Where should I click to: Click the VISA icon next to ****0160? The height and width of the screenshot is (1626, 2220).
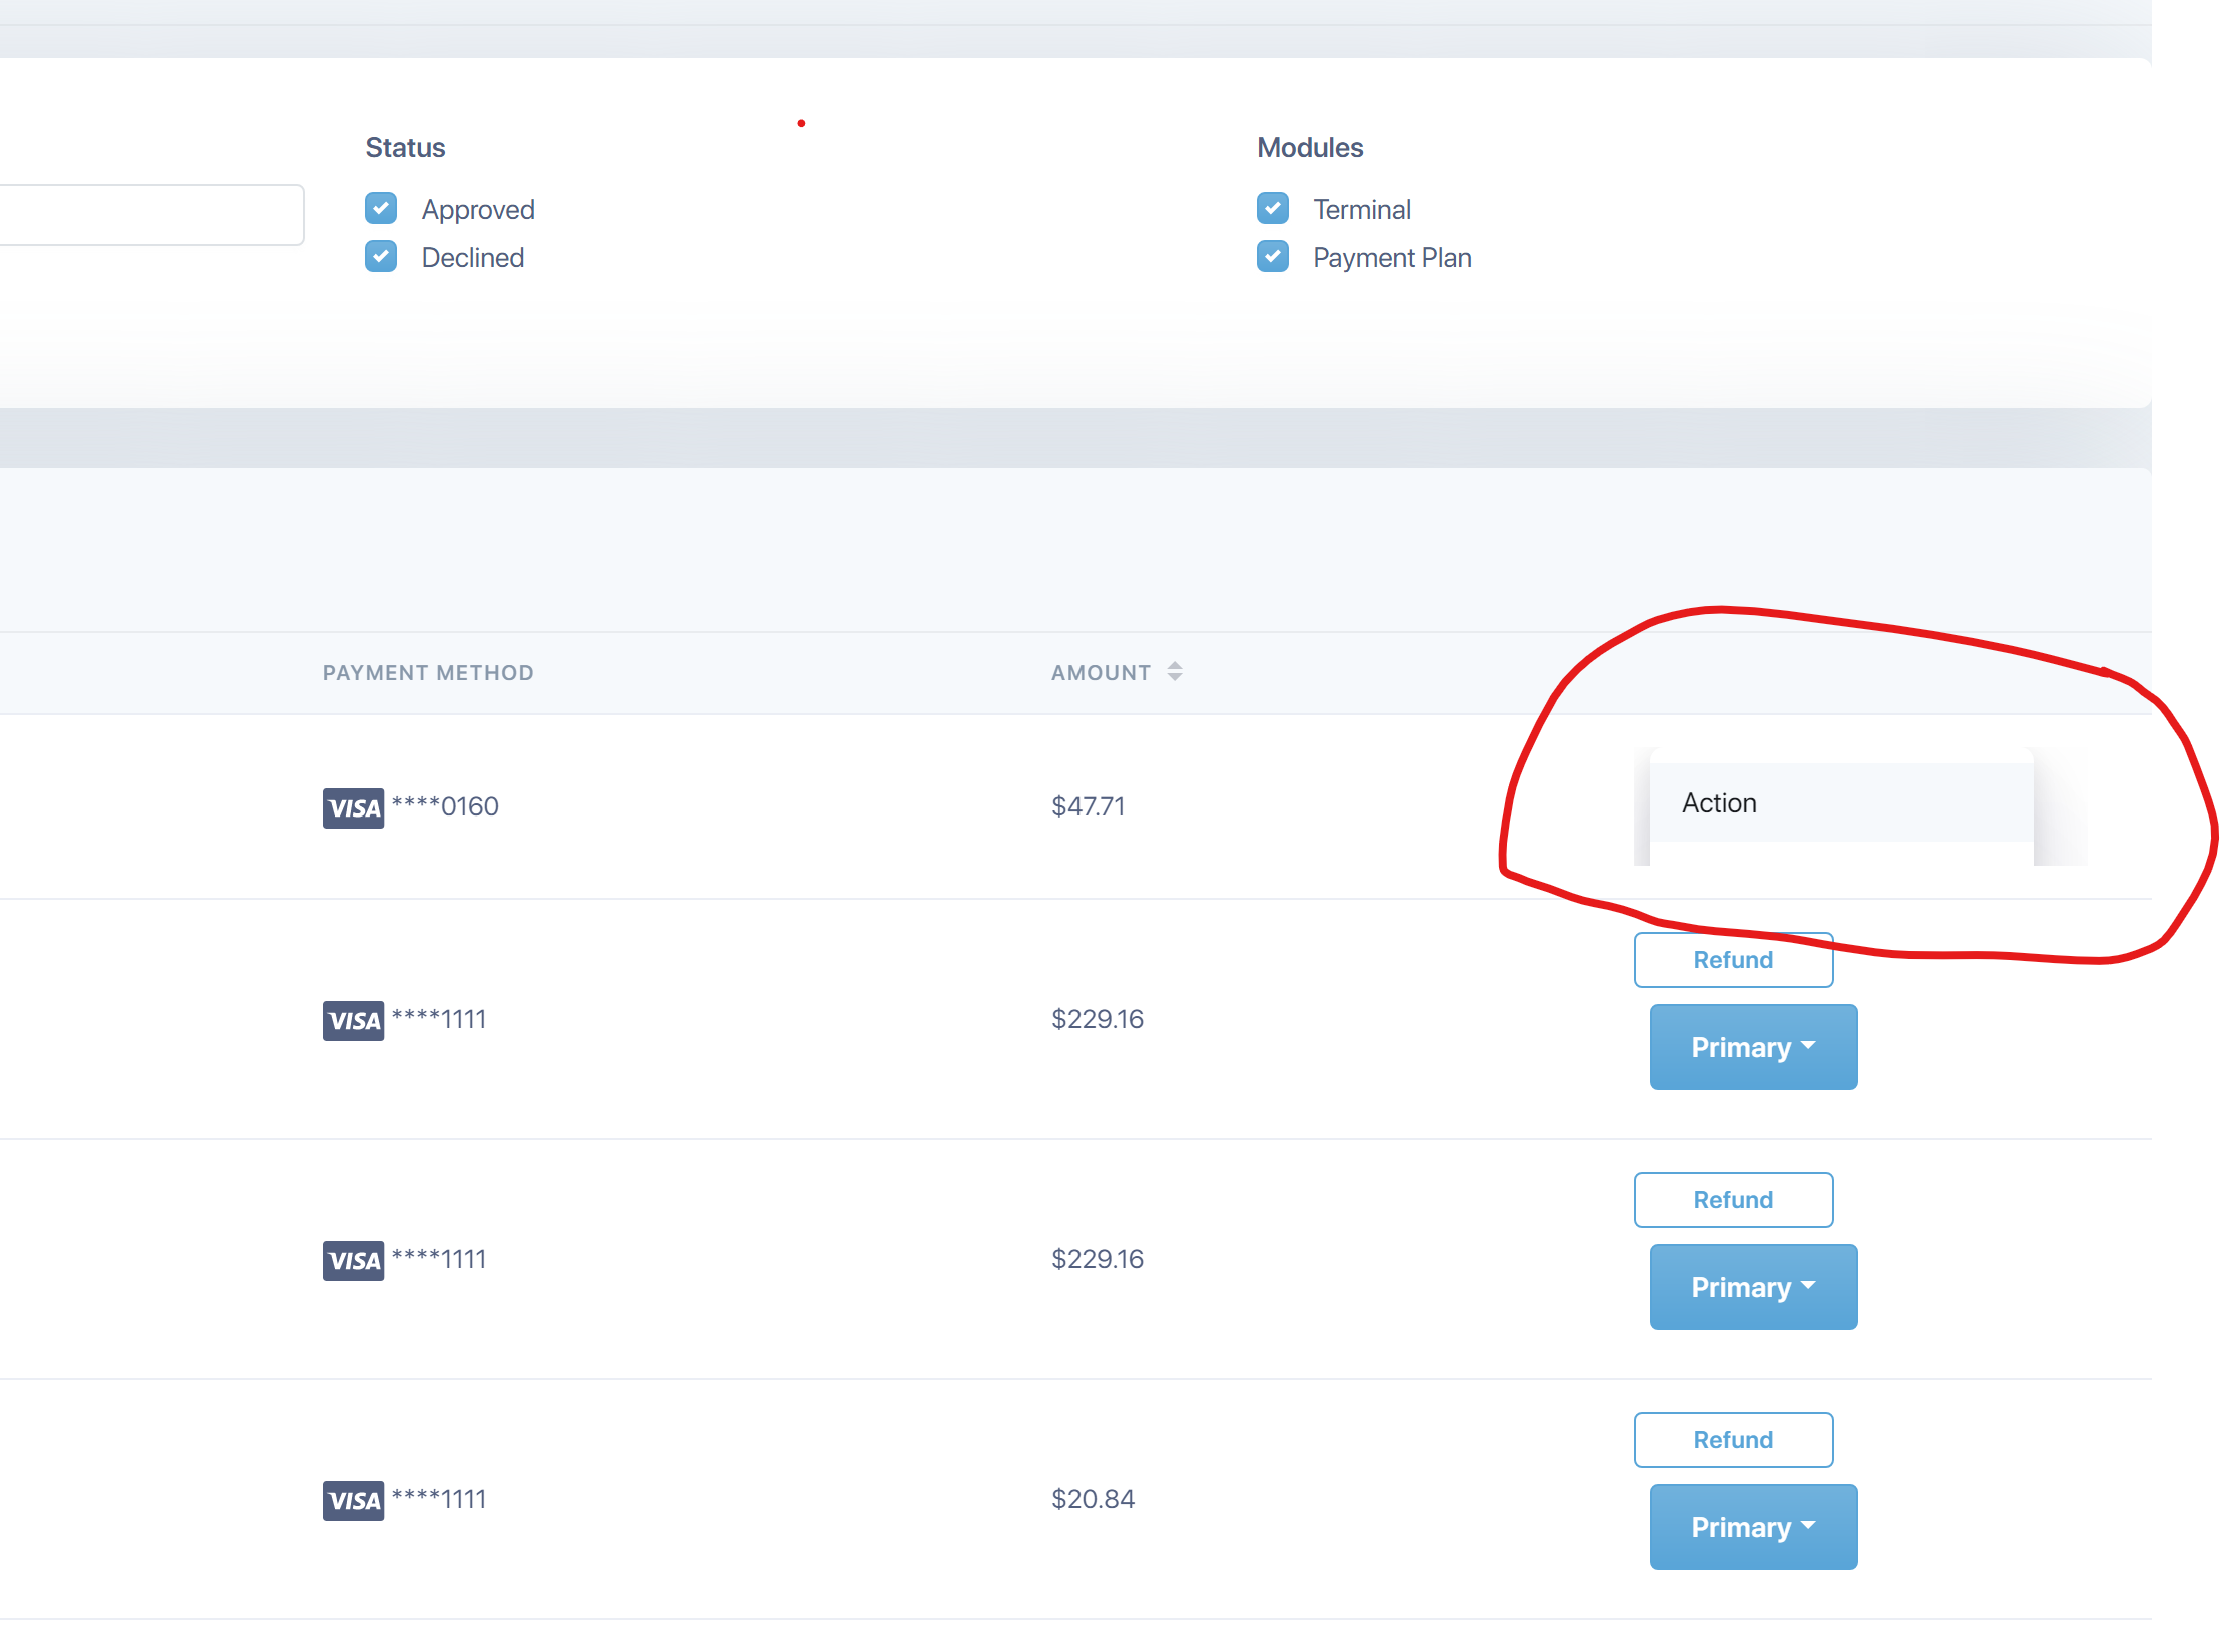pos(352,806)
